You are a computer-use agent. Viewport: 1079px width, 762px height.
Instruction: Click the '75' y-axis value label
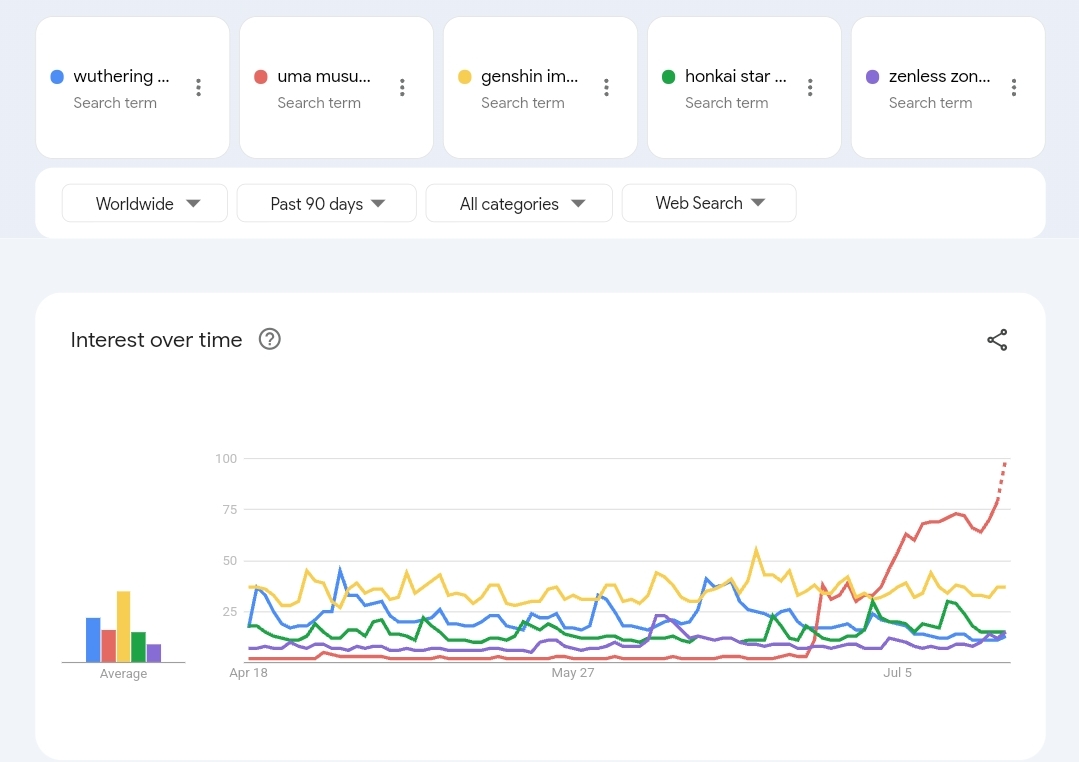[230, 509]
